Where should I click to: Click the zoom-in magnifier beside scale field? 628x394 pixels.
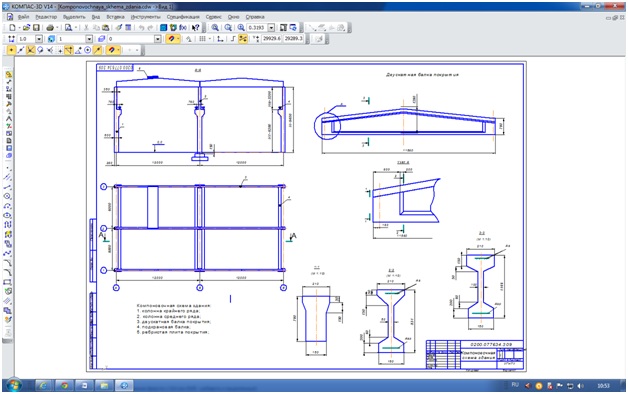(x=241, y=28)
